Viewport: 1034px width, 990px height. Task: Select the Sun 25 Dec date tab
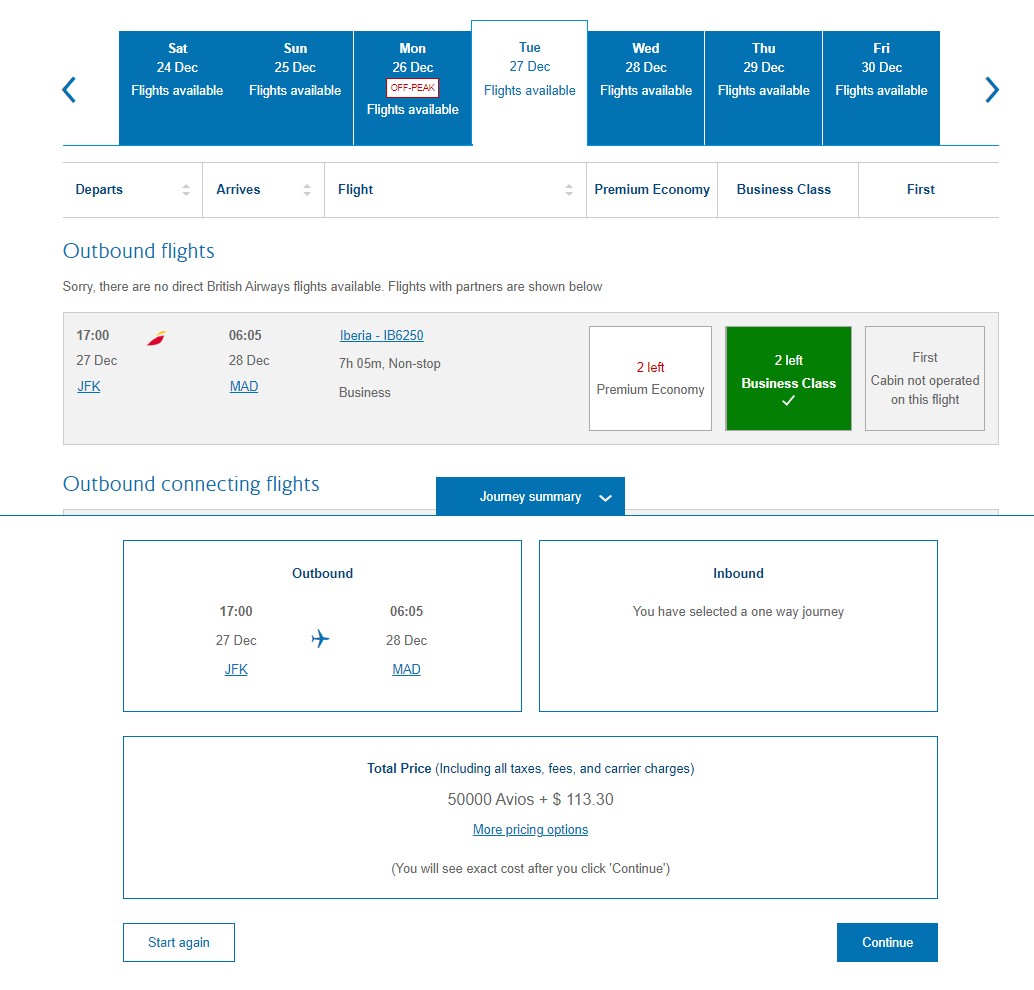(295, 88)
